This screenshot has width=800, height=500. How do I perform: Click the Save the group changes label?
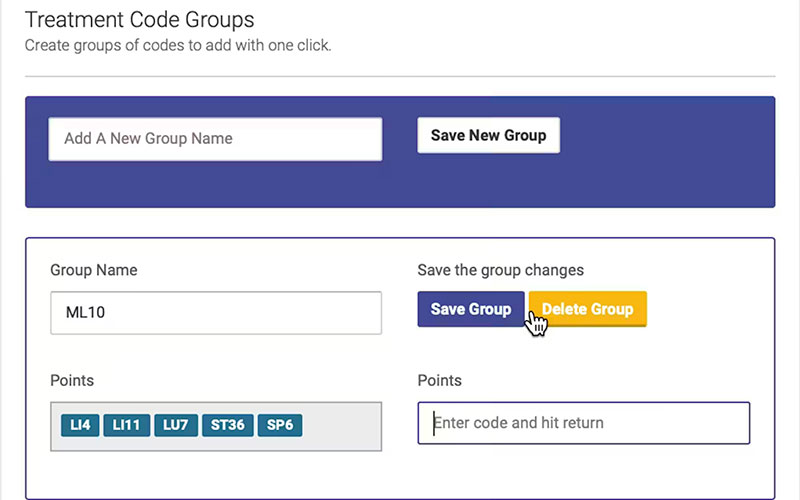(501, 270)
